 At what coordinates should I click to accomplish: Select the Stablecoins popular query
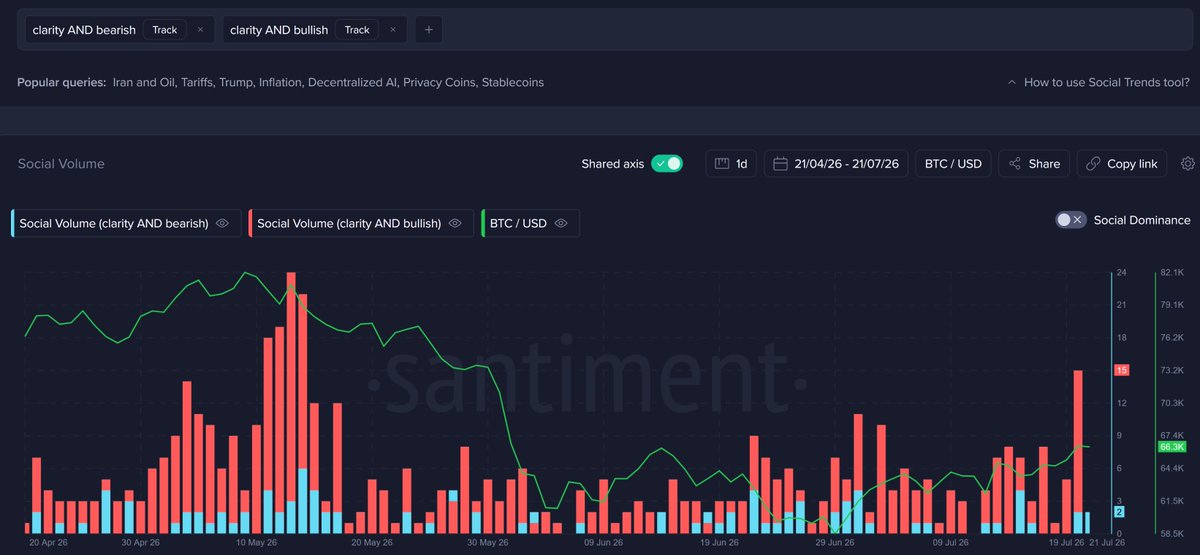pyautogui.click(x=513, y=82)
